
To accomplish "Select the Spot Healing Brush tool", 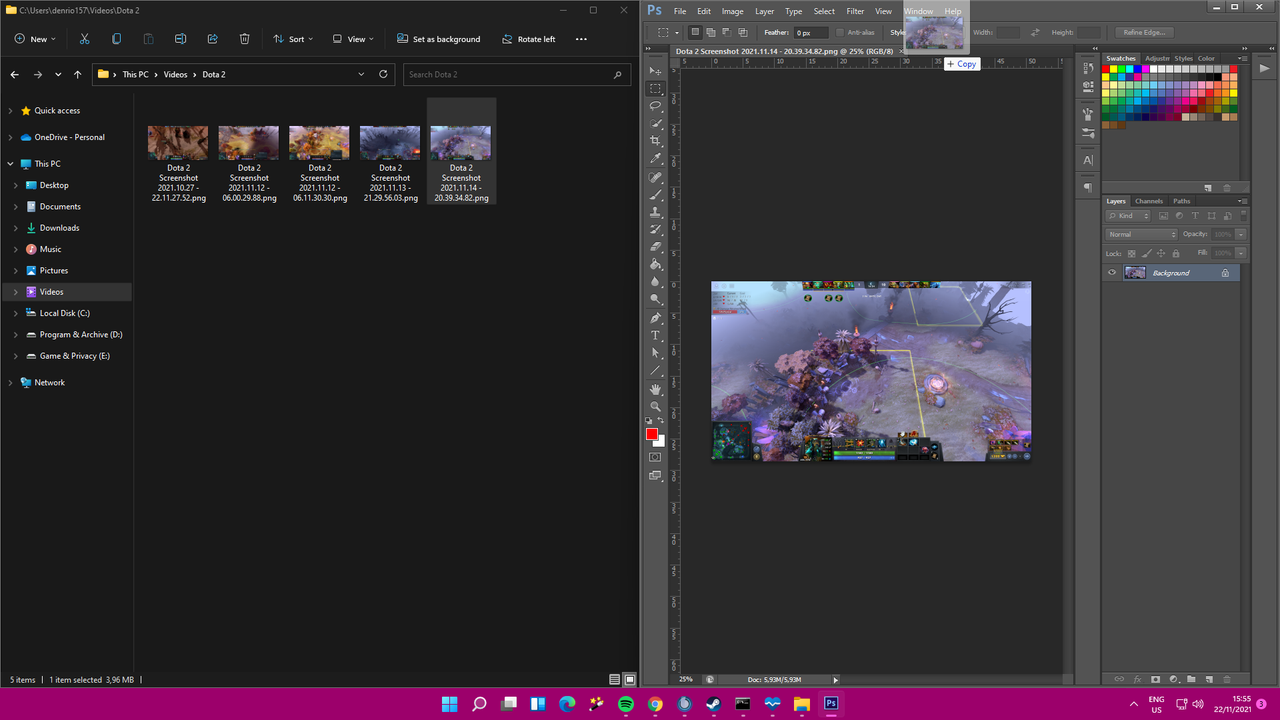I will pyautogui.click(x=656, y=177).
